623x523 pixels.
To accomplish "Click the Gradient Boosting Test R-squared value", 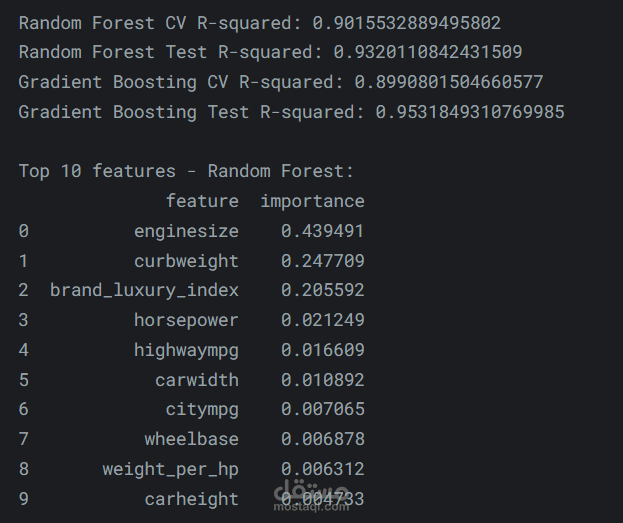I will 470,112.
